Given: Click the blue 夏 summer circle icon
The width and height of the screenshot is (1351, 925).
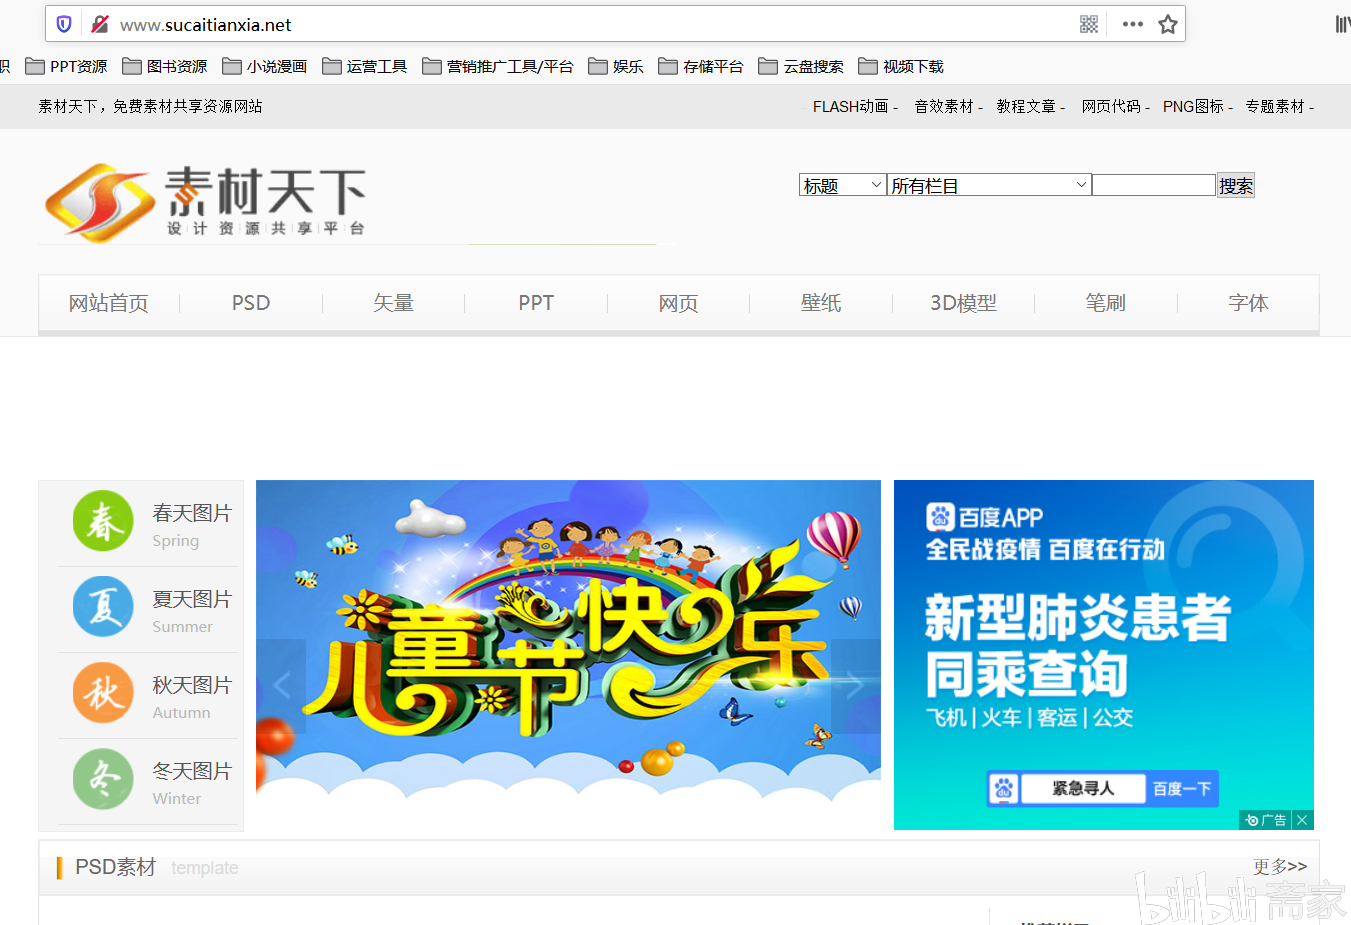Looking at the screenshot, I should coord(103,607).
